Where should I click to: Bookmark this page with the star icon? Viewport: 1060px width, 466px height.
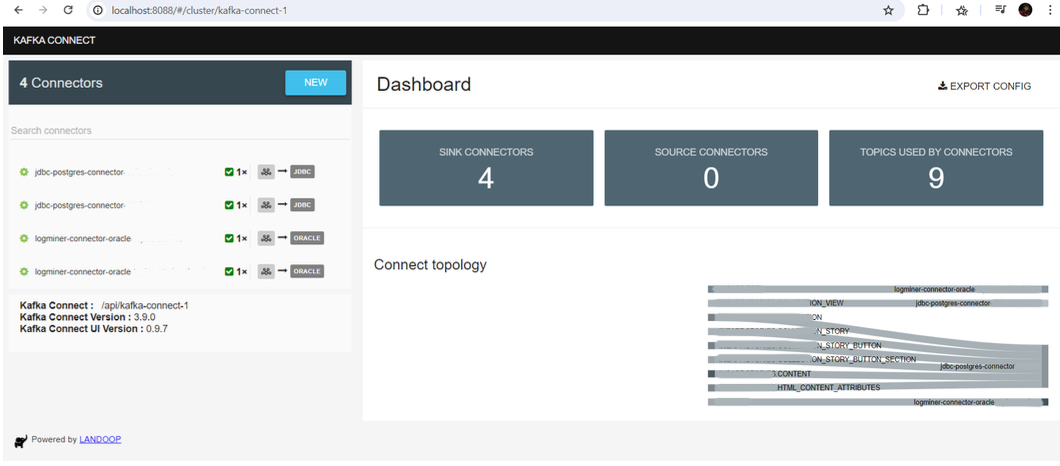click(x=888, y=10)
